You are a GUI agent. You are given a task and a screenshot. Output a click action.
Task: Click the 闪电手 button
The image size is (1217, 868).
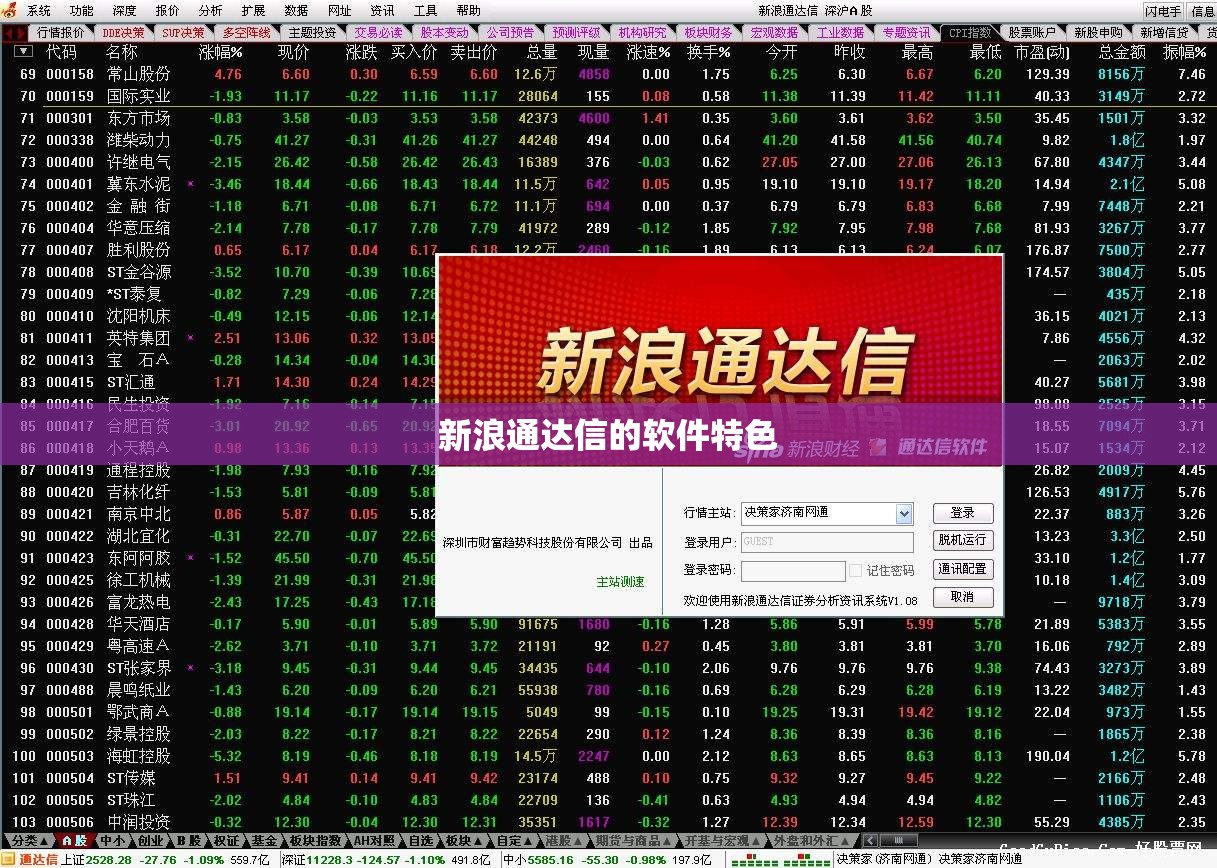pyautogui.click(x=1163, y=11)
